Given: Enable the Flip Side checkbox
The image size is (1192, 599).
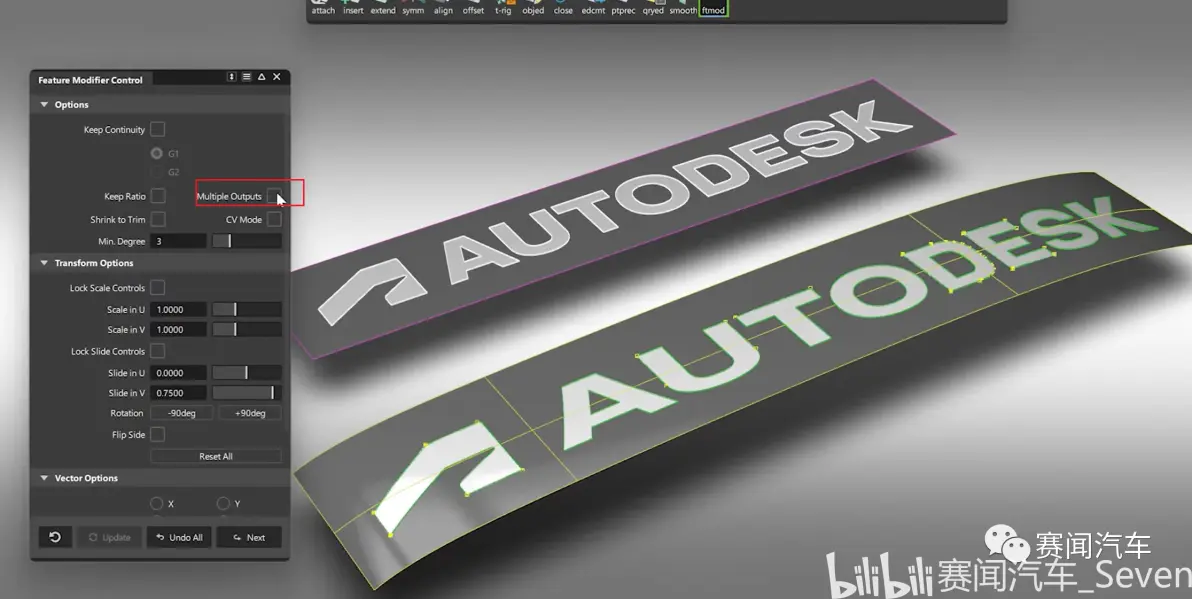Looking at the screenshot, I should [x=157, y=434].
